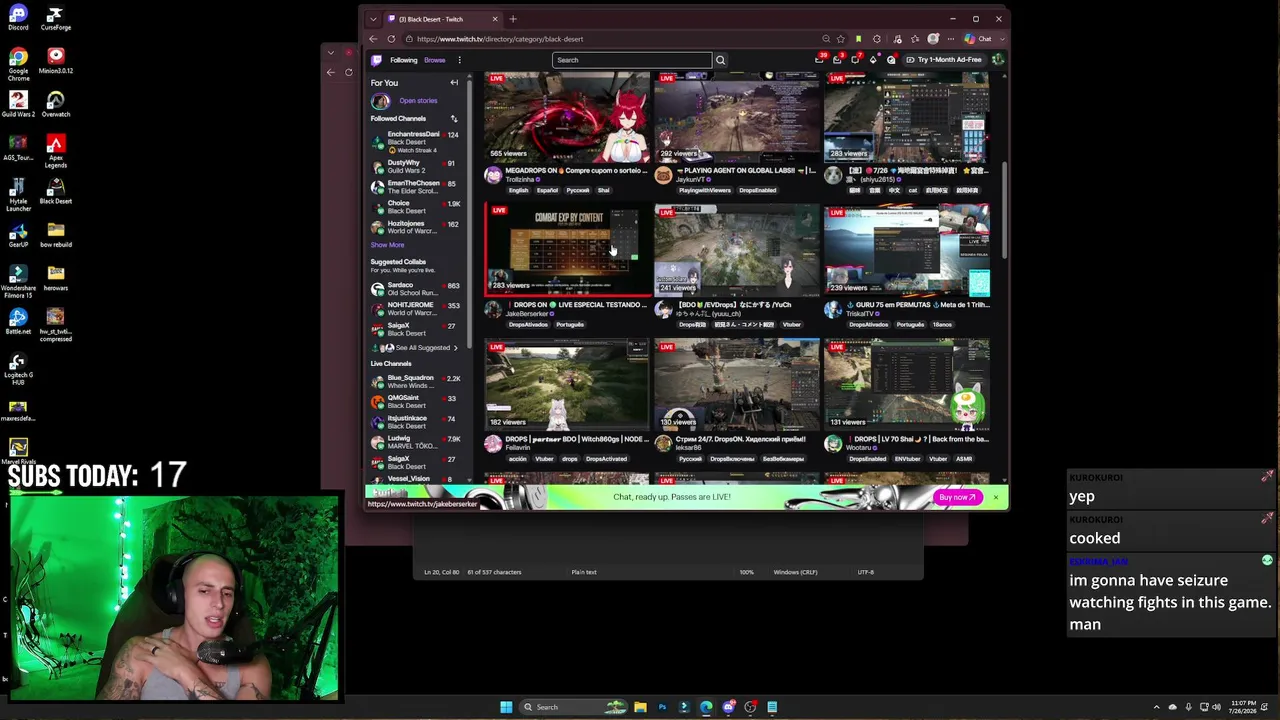
Task: Dismiss the passes banner with X
Action: [x=995, y=497]
